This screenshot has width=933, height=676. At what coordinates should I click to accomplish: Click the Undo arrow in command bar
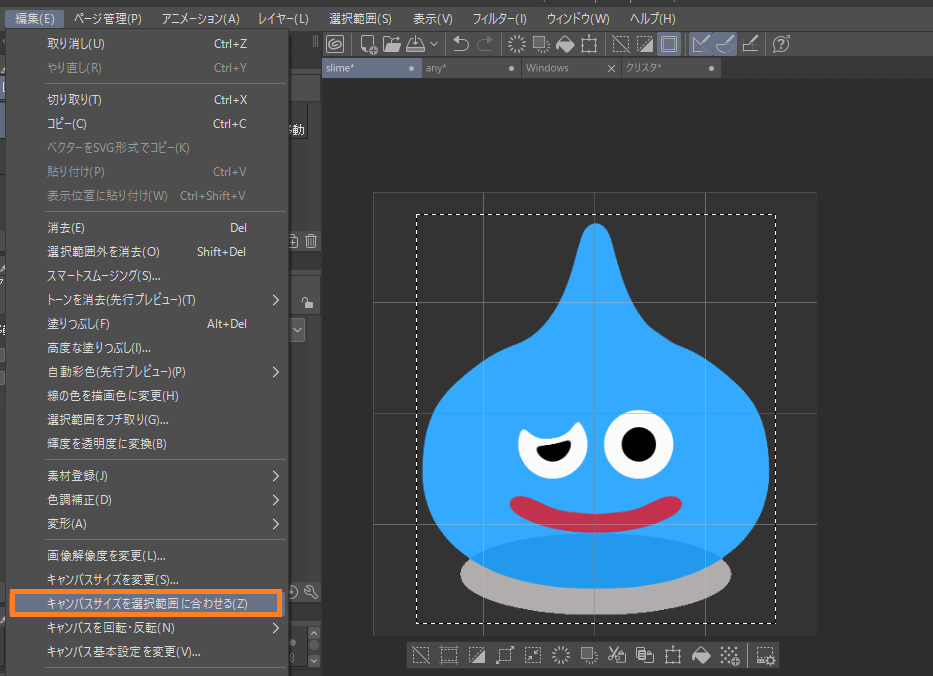click(x=461, y=44)
